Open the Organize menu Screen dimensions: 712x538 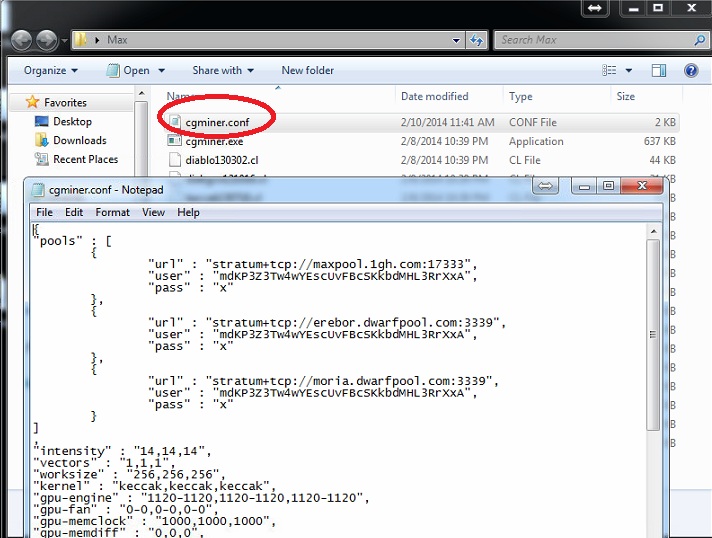(x=50, y=70)
